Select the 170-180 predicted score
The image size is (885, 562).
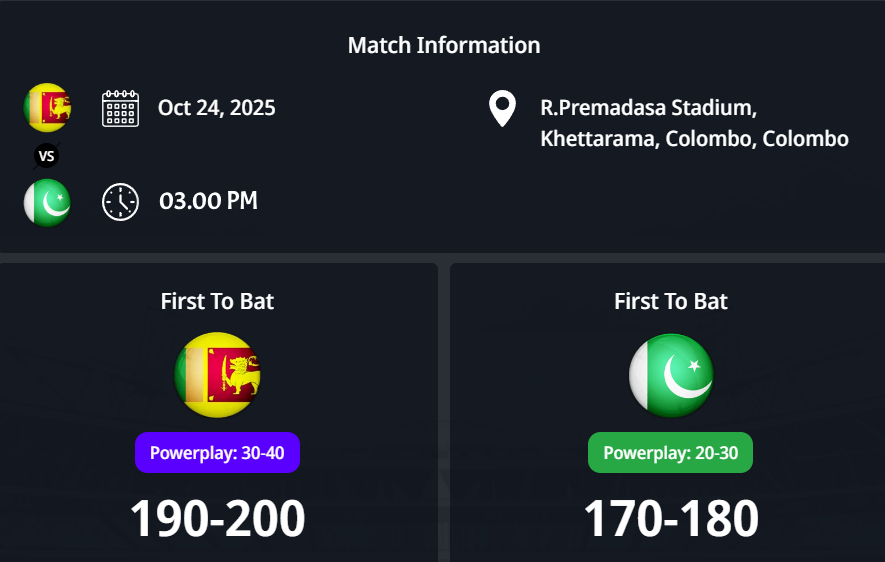671,518
